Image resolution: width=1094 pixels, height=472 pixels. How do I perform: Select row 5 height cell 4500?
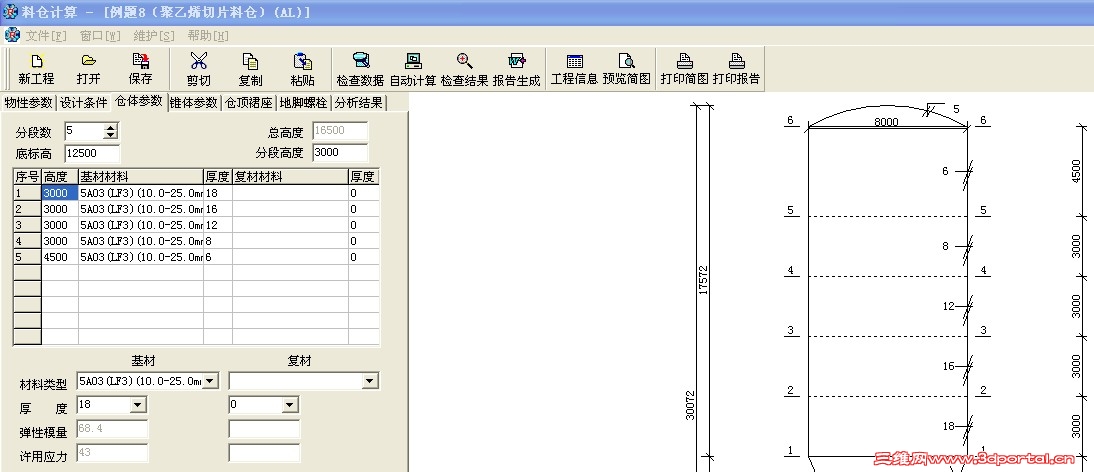click(x=59, y=257)
